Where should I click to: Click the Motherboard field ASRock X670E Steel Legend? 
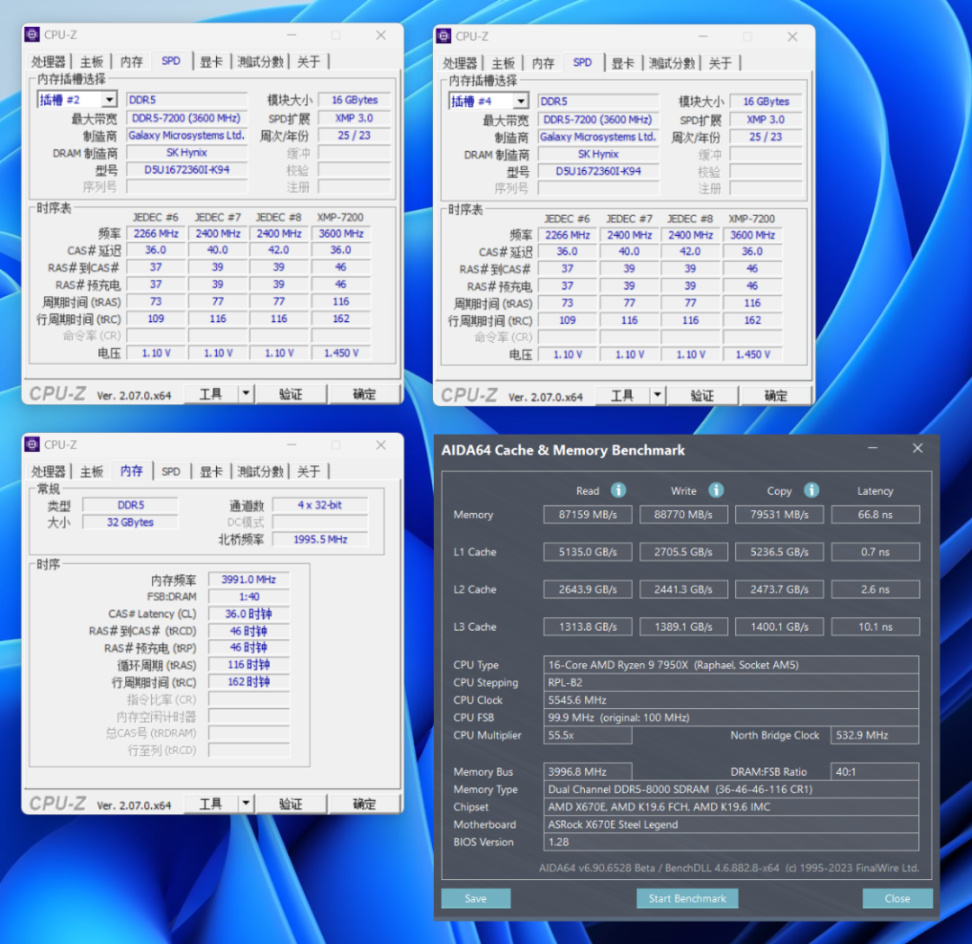pos(731,824)
